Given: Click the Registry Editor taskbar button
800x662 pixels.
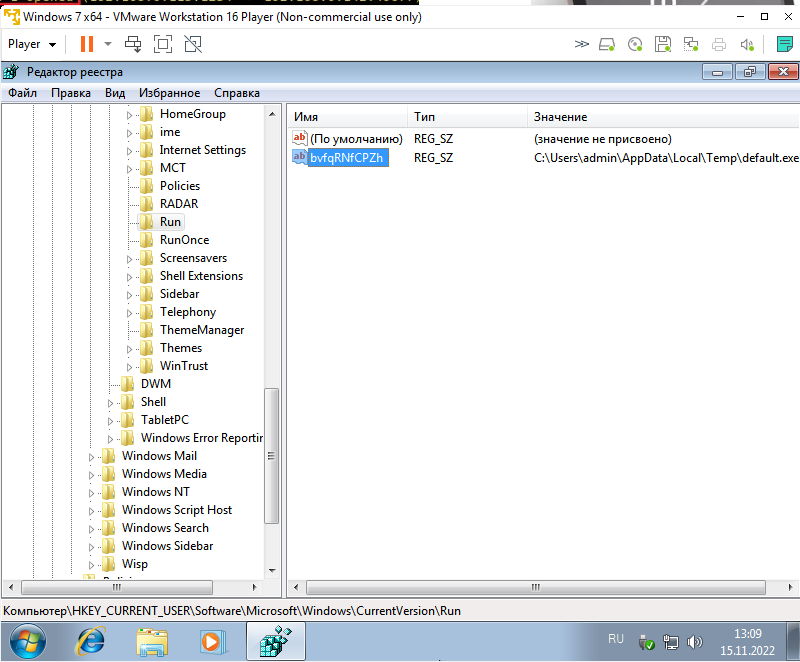Looking at the screenshot, I should (x=276, y=641).
